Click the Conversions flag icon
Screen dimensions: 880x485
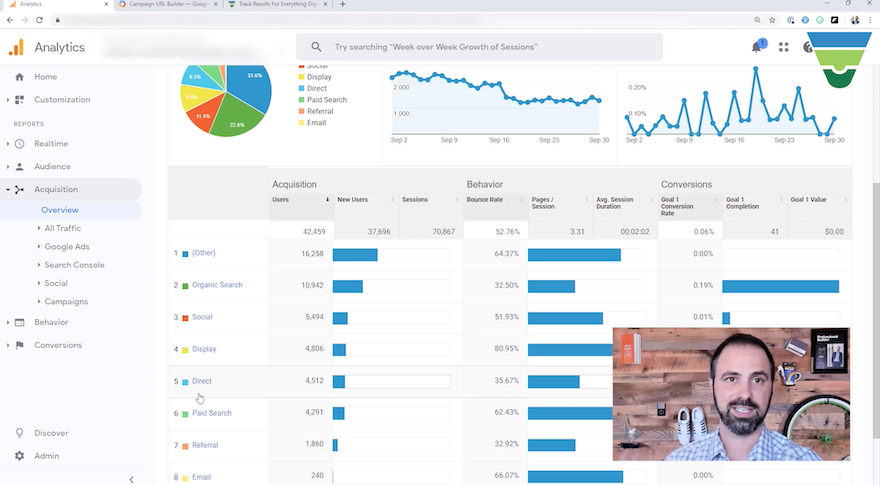click(20, 345)
